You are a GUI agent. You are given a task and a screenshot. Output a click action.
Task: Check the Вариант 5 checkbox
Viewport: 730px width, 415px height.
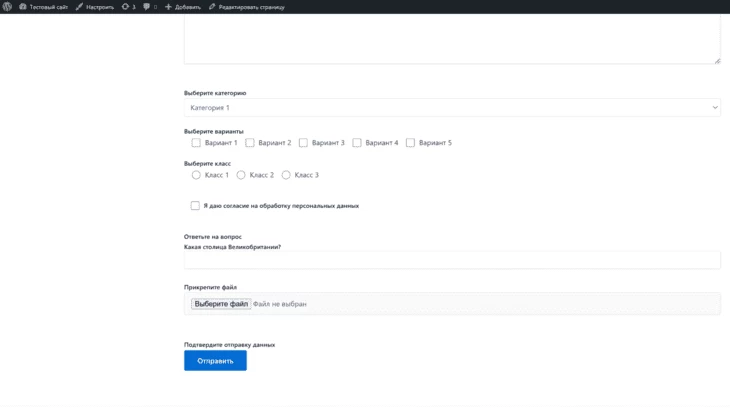[410, 143]
